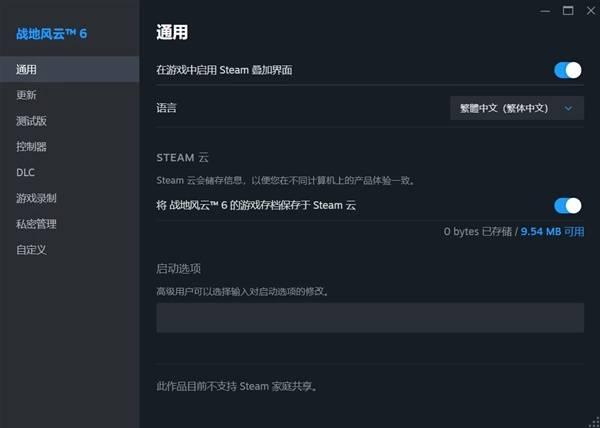Toggle Steam overlay in-game switch

[x=567, y=70]
